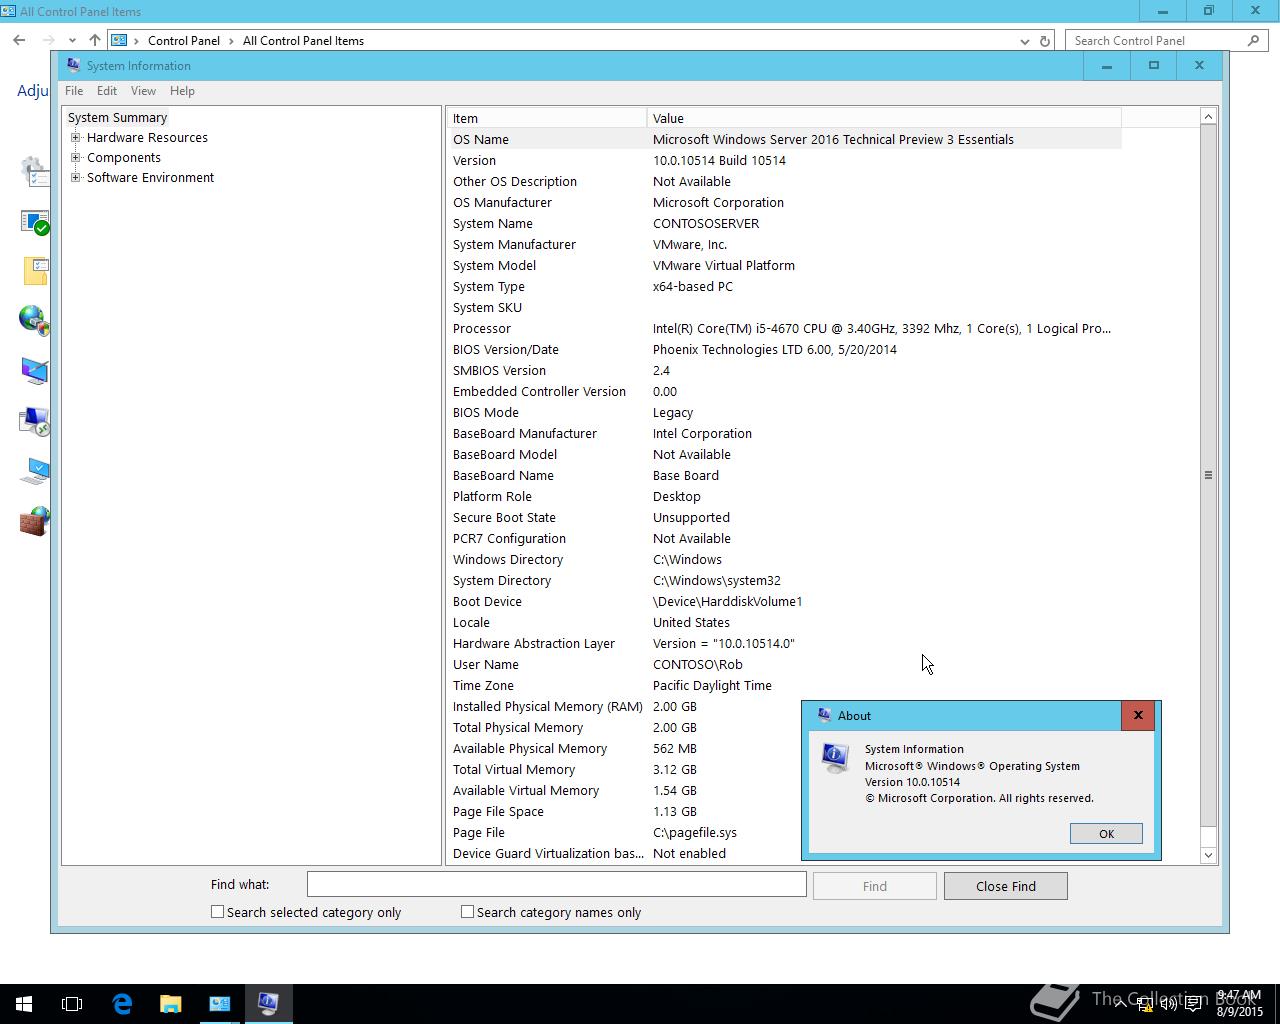Click the volume speaker tray icon
The image size is (1280, 1024).
coord(1169,1004)
